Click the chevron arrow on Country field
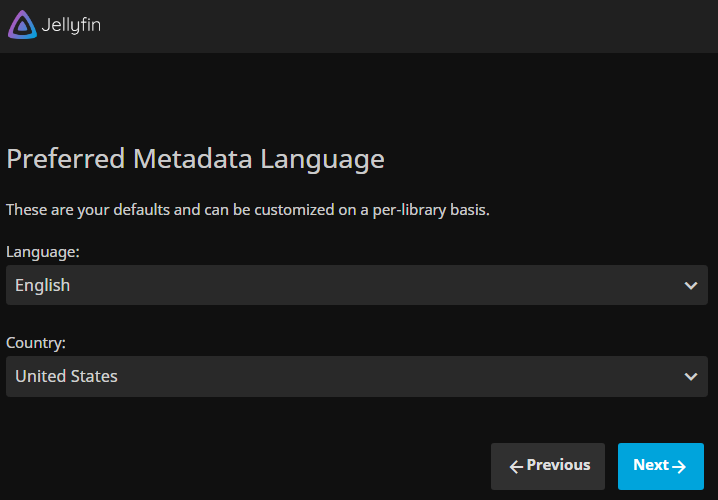 pos(690,377)
